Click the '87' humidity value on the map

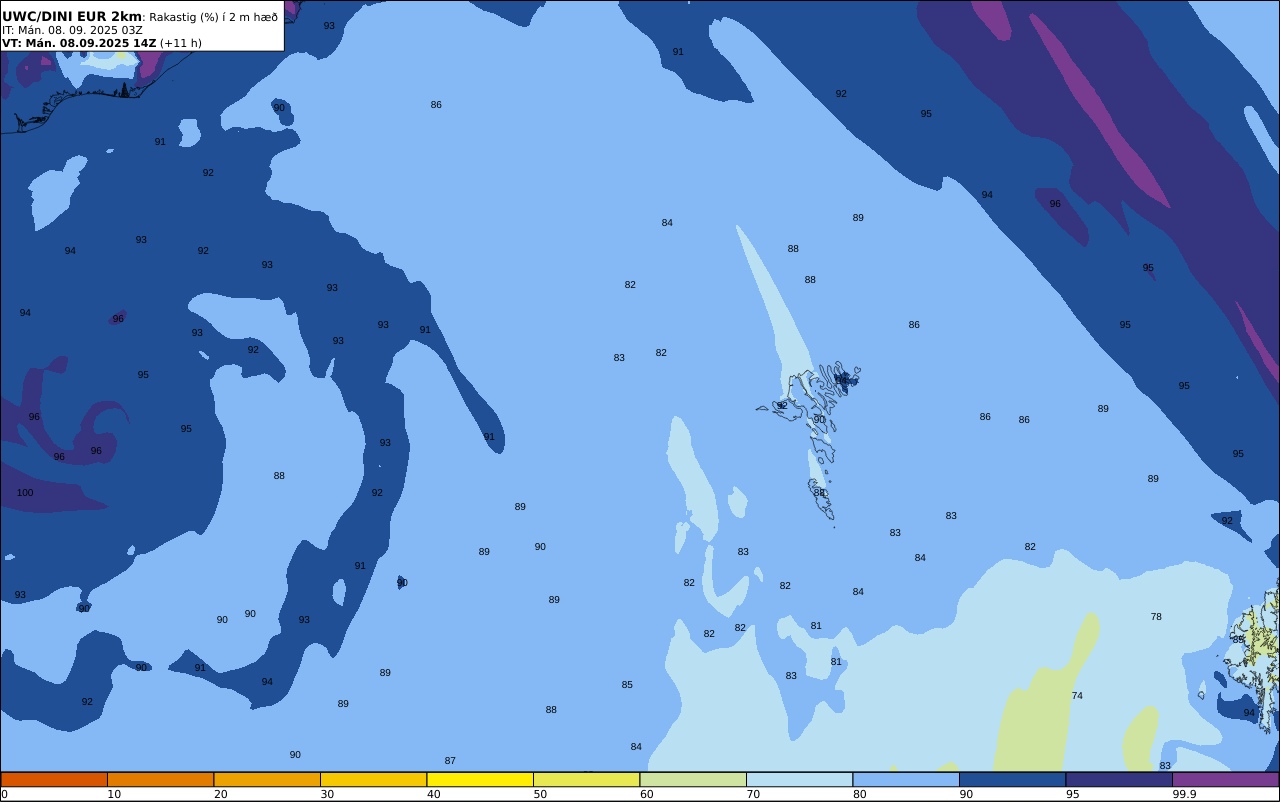pyautogui.click(x=450, y=761)
